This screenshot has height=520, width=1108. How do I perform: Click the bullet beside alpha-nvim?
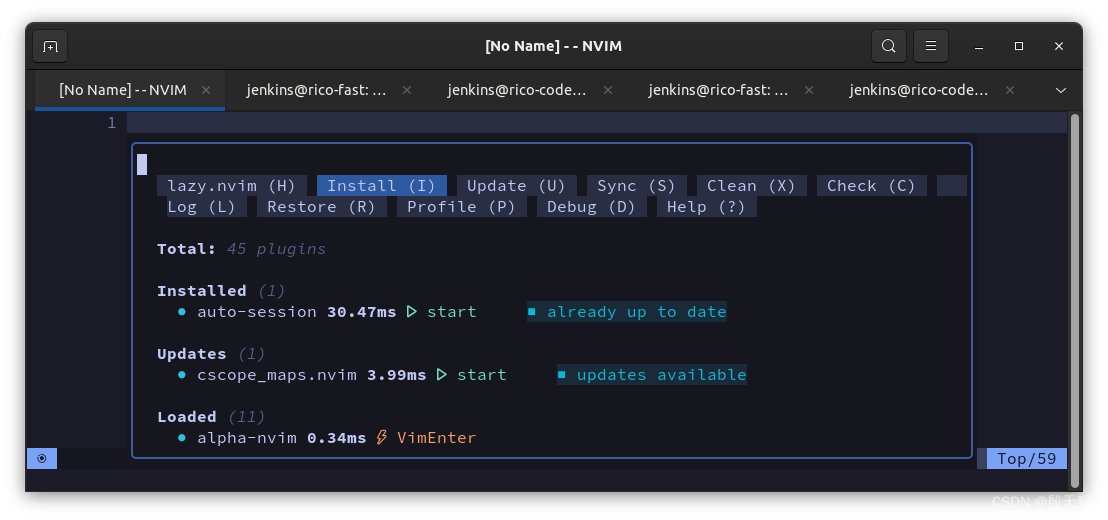click(x=182, y=438)
